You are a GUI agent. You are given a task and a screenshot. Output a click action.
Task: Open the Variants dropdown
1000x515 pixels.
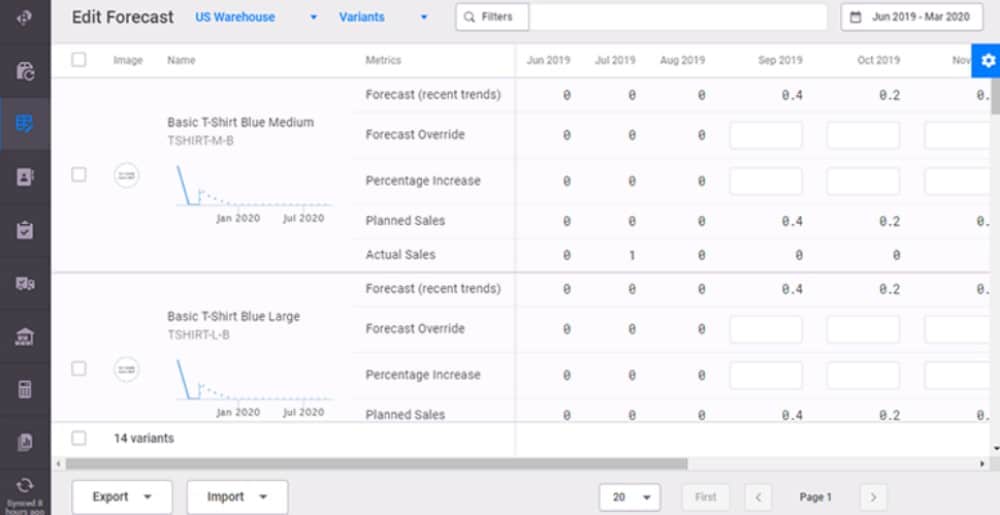pyautogui.click(x=384, y=17)
